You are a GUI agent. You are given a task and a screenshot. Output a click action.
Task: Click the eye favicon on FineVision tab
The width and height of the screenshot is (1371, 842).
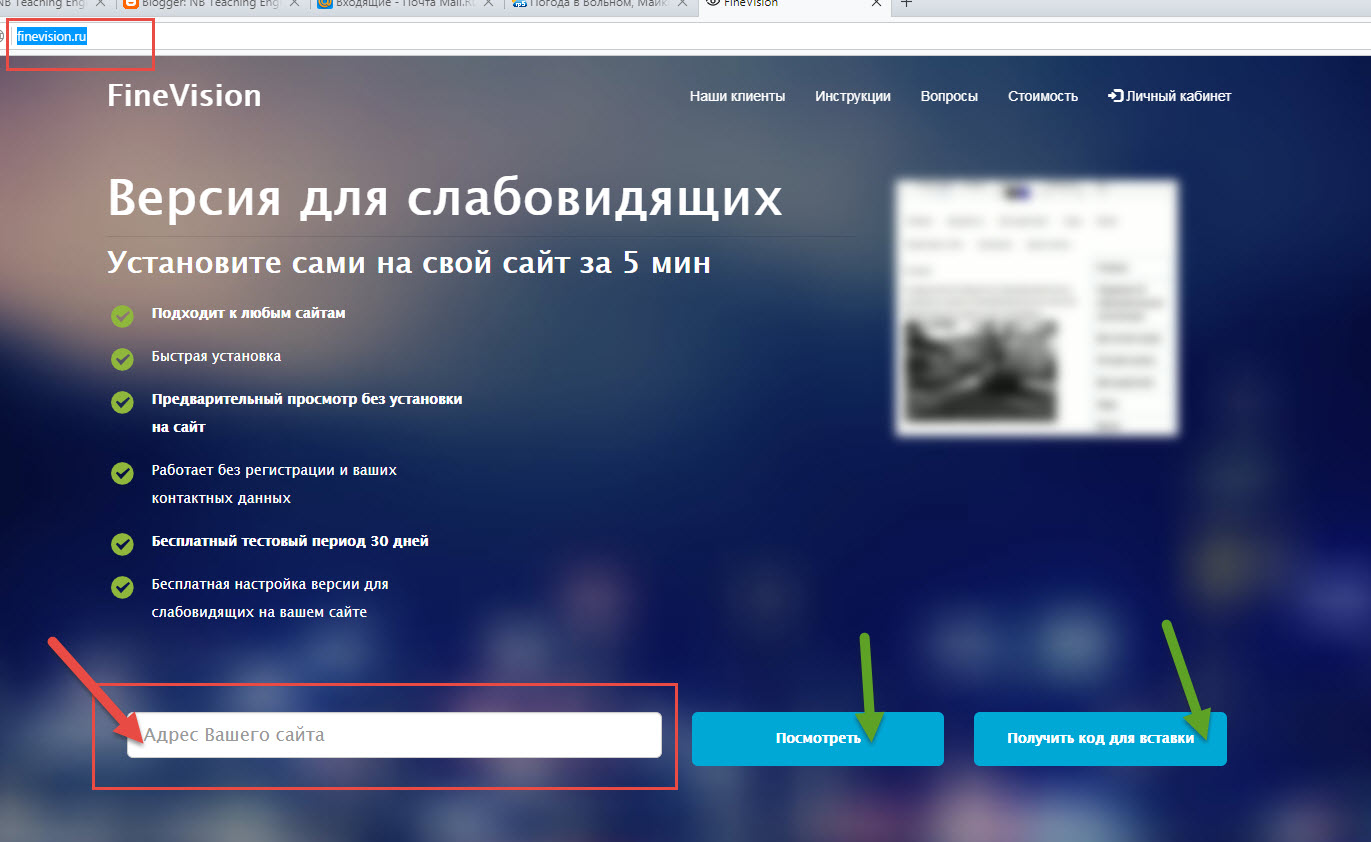[713, 4]
